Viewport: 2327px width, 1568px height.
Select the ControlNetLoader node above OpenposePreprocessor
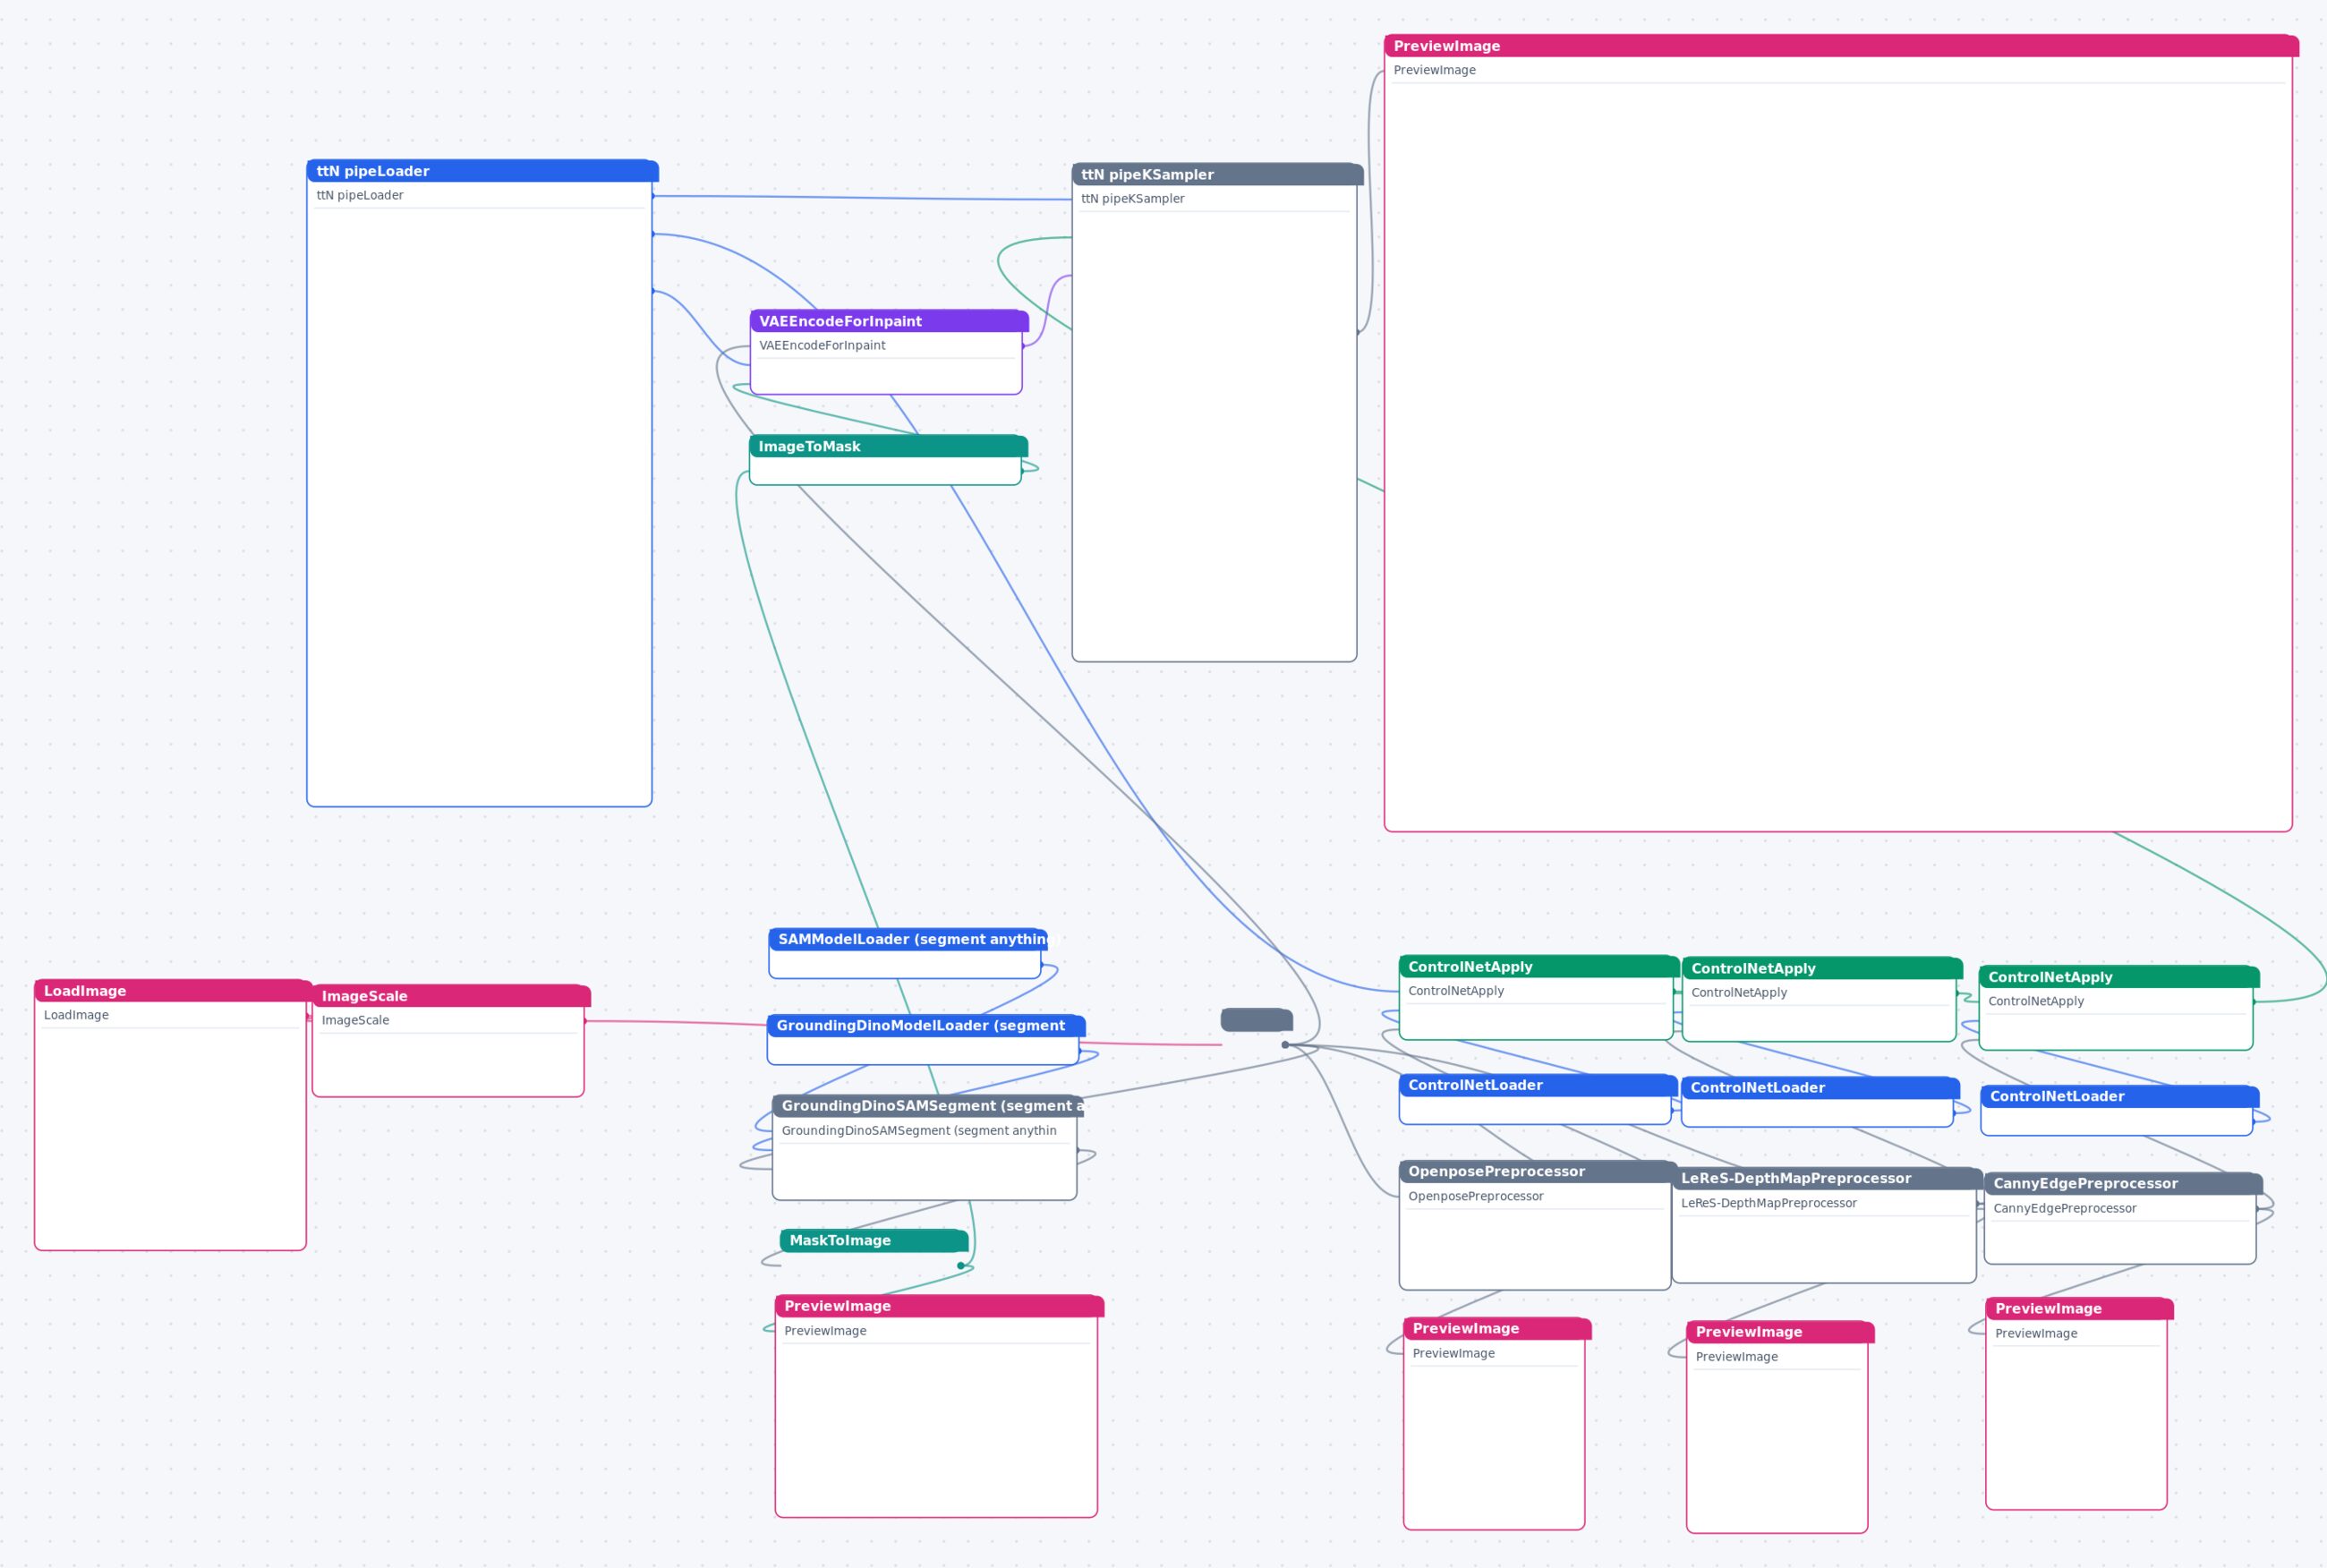click(x=1537, y=1099)
